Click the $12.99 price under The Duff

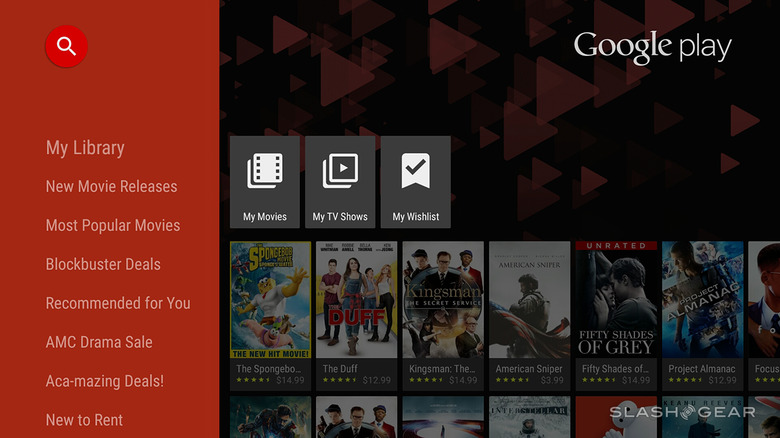click(377, 380)
